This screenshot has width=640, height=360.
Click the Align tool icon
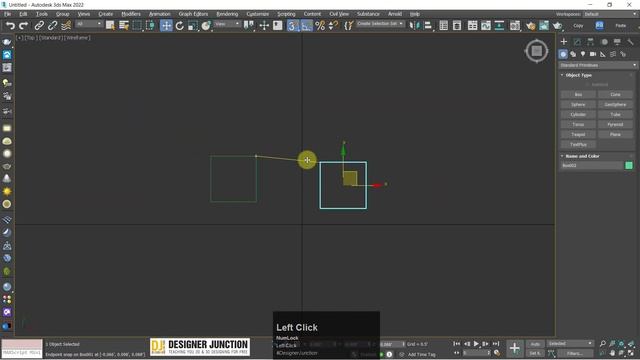pos(428,26)
